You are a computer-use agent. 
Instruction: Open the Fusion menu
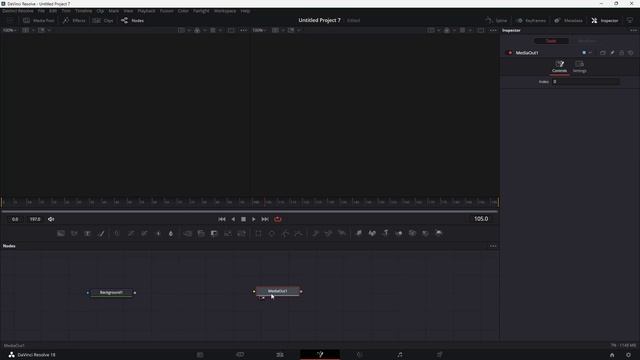pyautogui.click(x=167, y=11)
